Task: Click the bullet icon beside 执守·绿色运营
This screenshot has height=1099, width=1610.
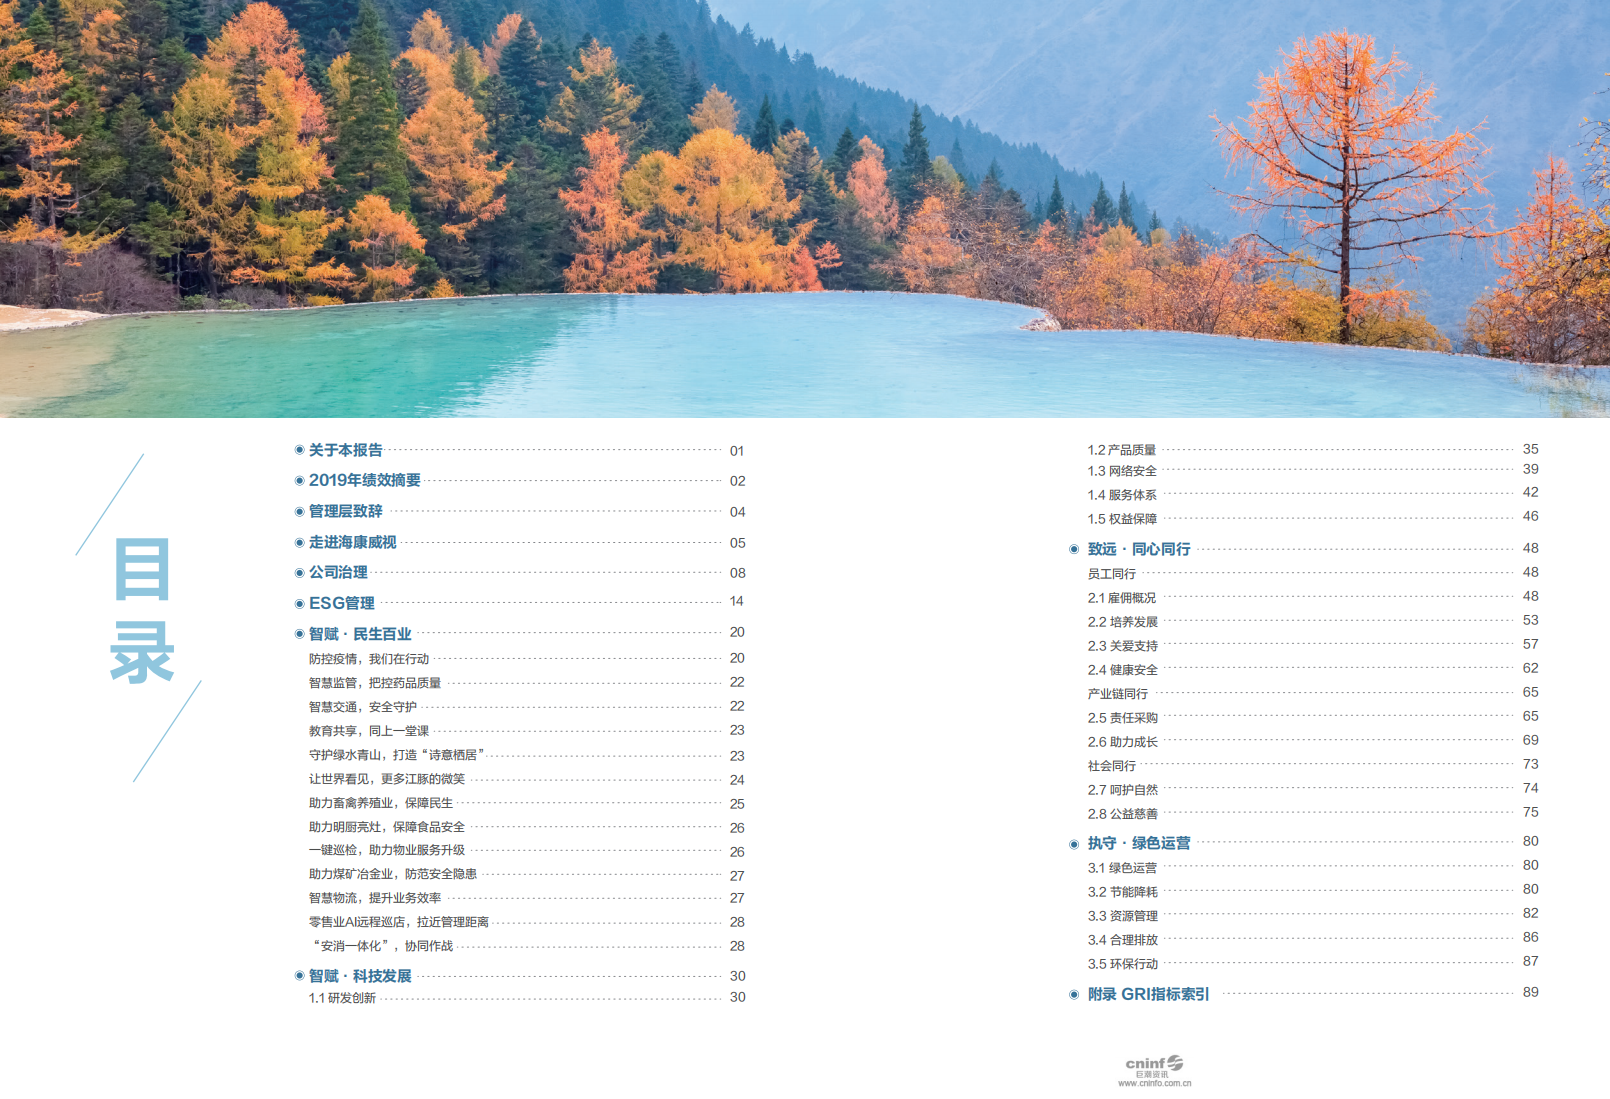Action: point(1072,842)
